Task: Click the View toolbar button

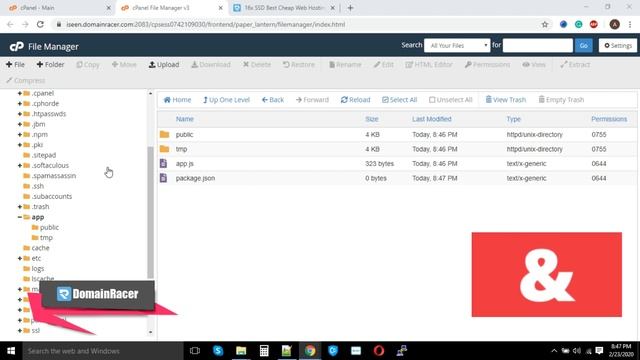Action: click(x=533, y=64)
